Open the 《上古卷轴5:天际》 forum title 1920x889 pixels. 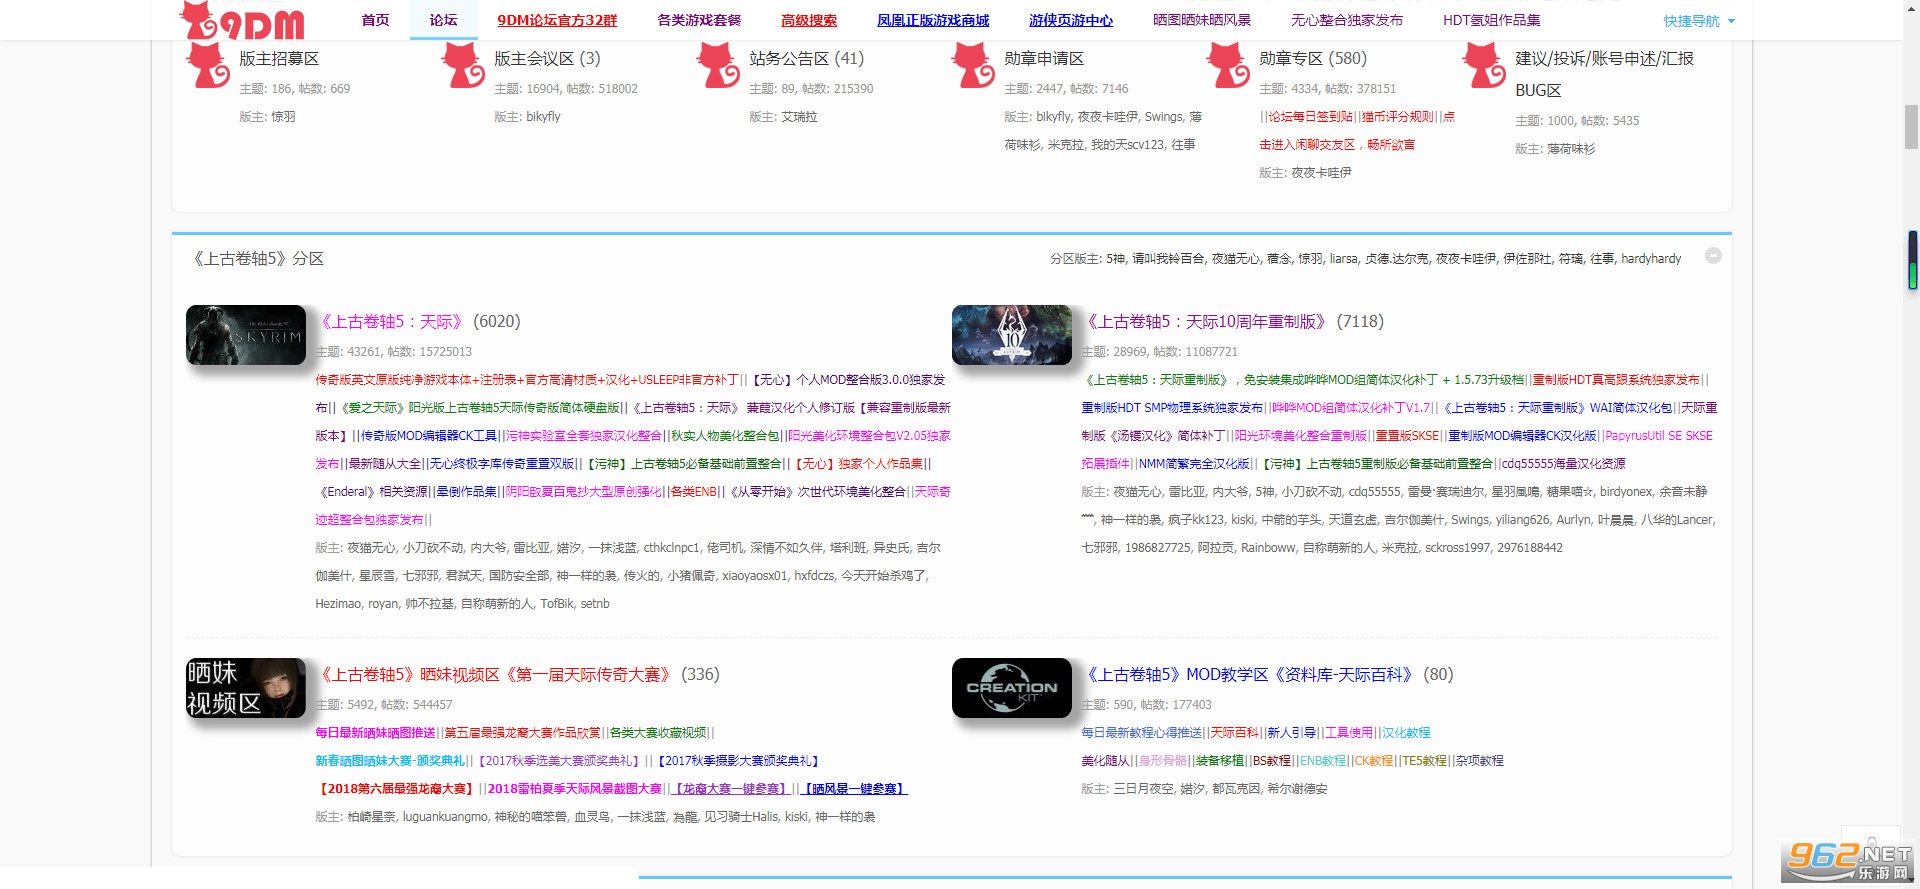[391, 322]
